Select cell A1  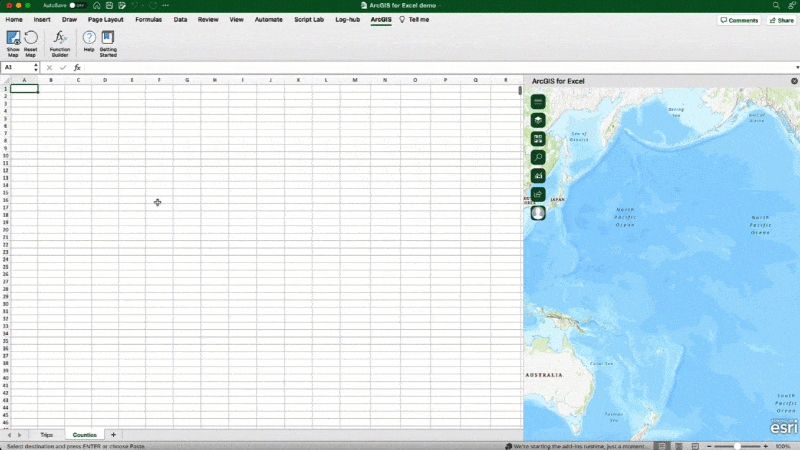pos(24,89)
